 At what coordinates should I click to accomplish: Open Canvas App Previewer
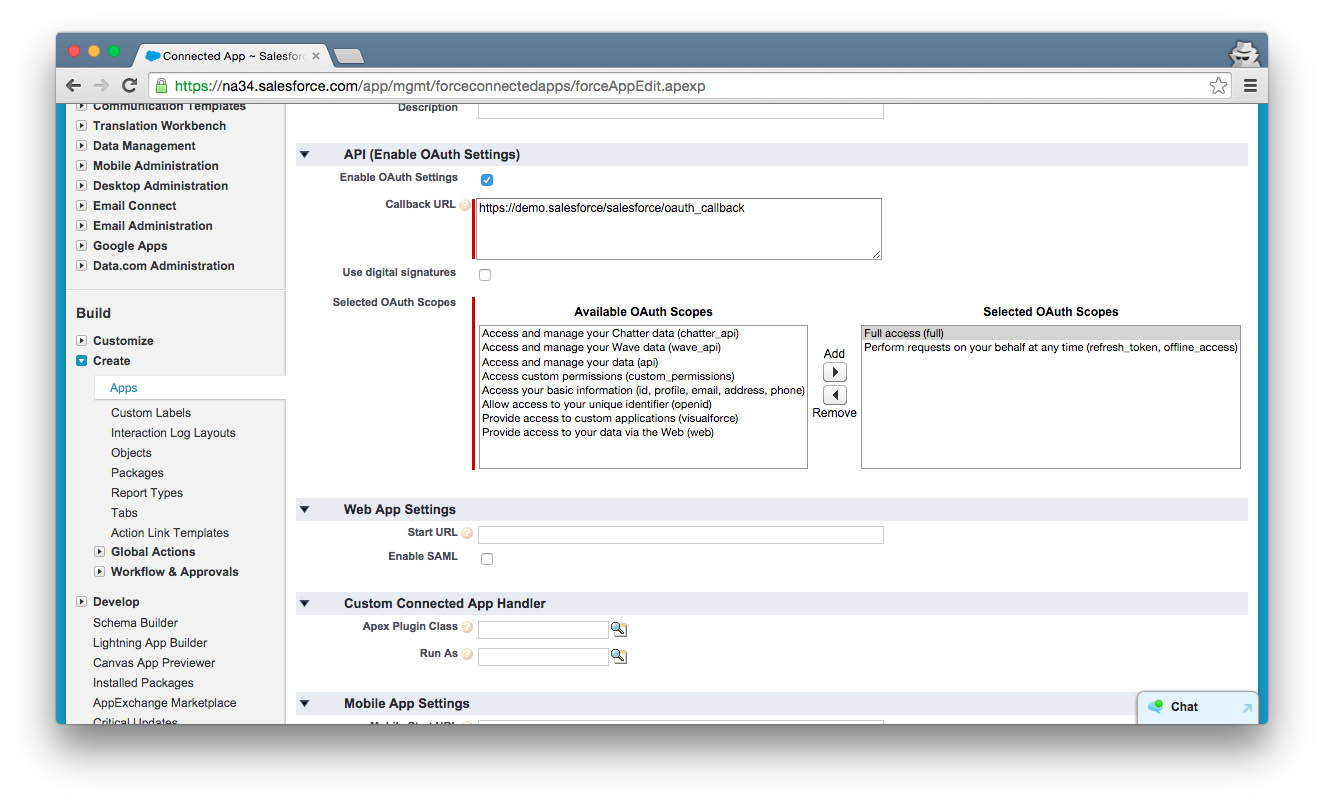[154, 663]
